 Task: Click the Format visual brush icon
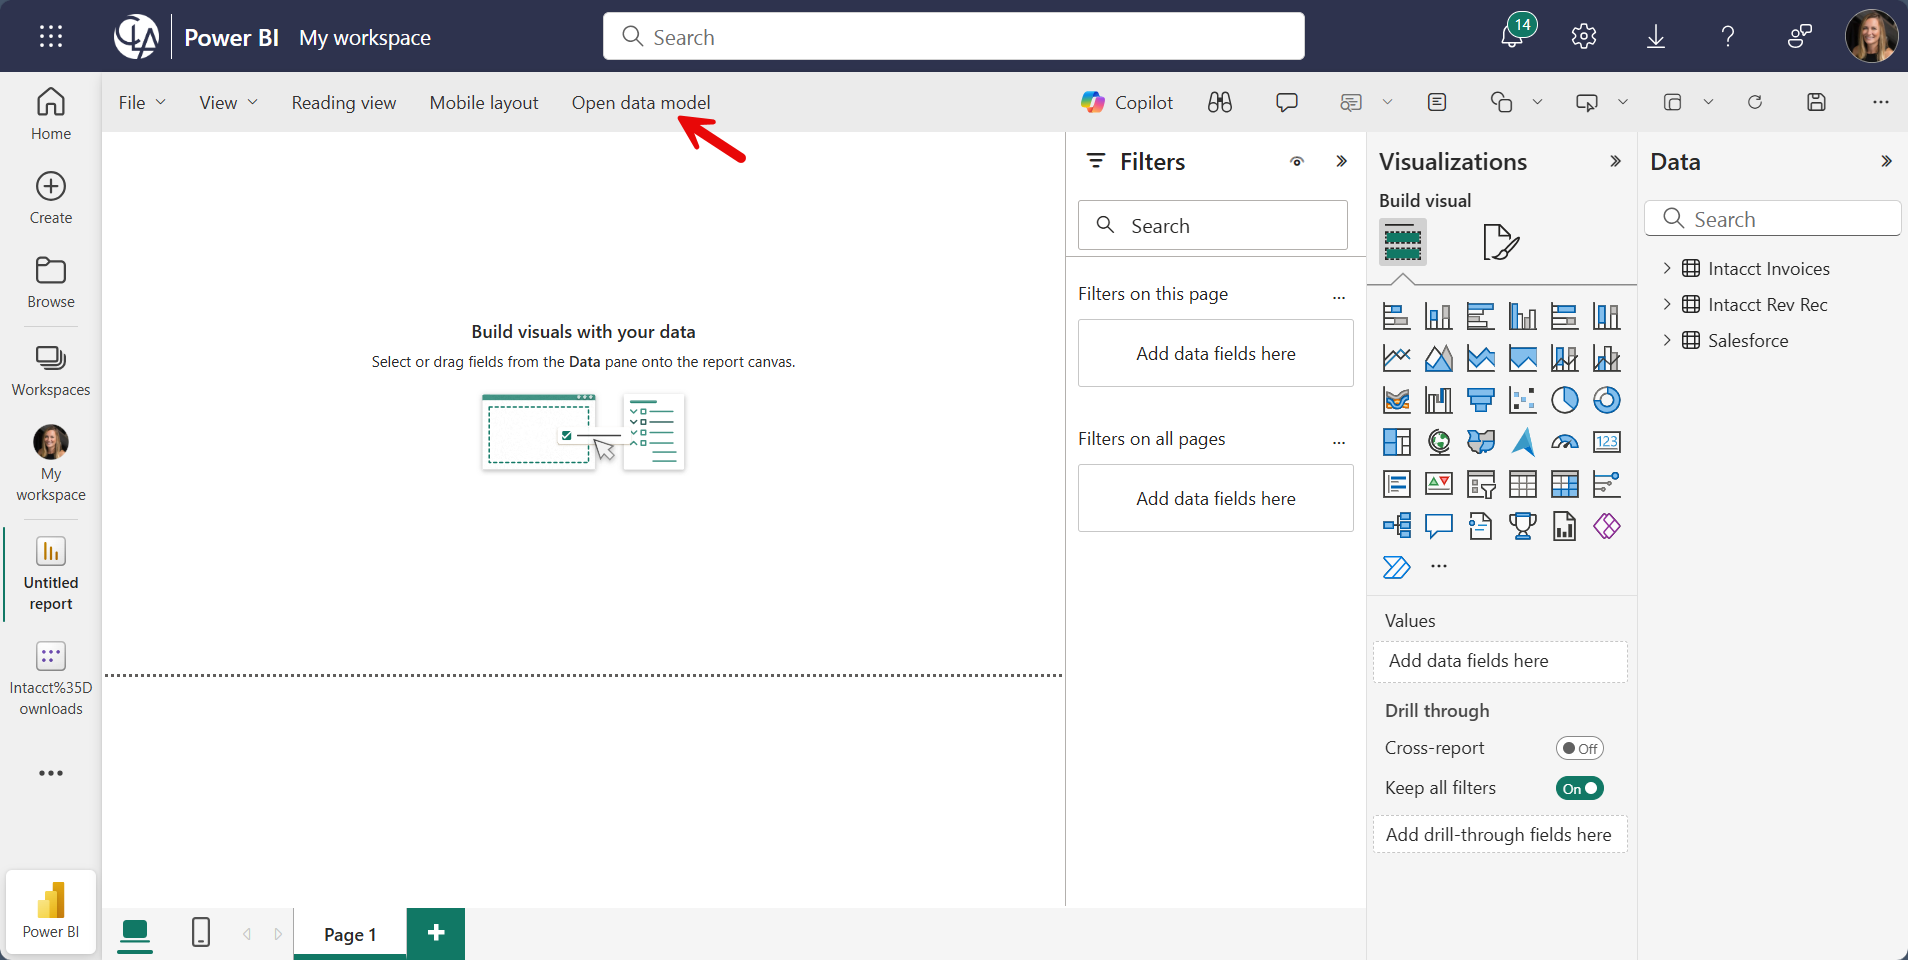1500,242
